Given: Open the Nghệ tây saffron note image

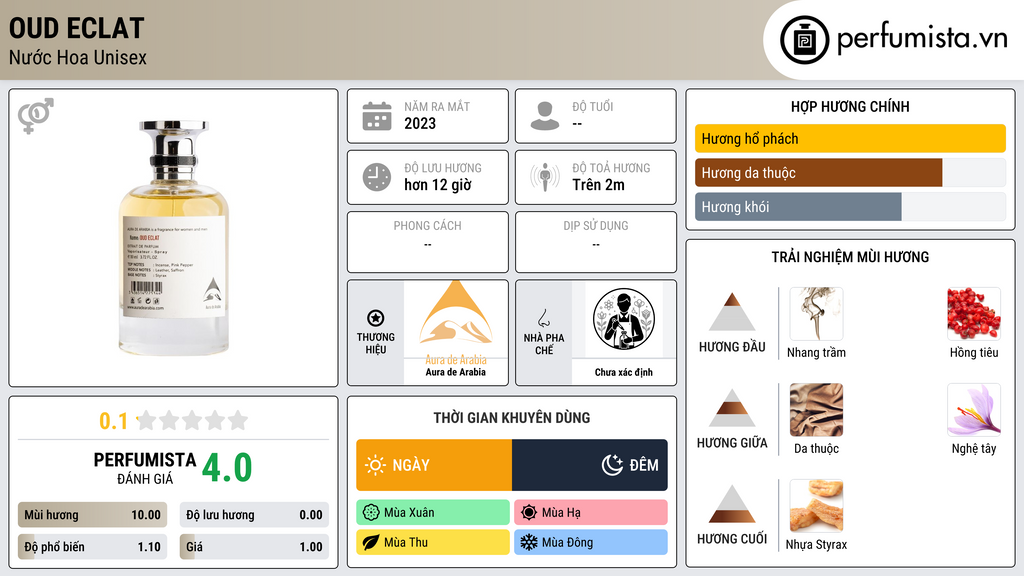Looking at the screenshot, I should coord(974,410).
